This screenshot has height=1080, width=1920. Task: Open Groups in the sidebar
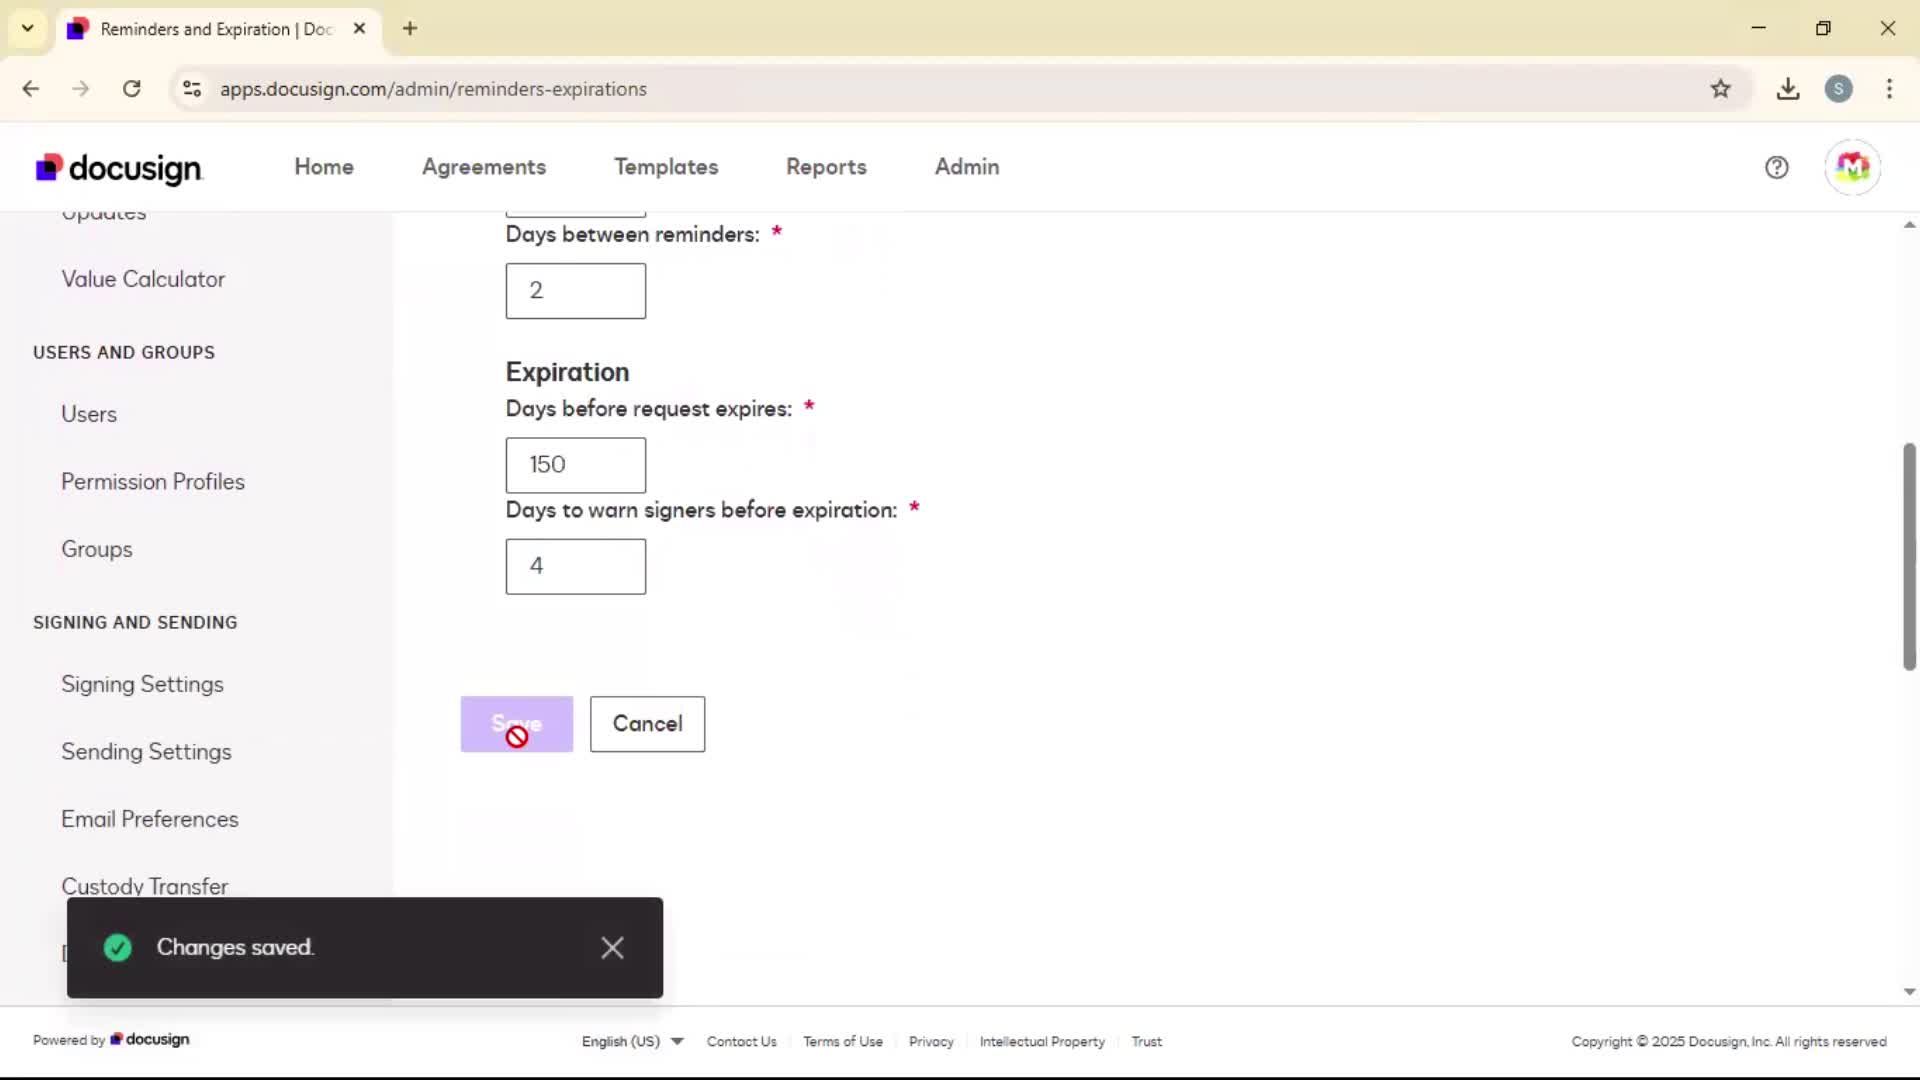[97, 549]
